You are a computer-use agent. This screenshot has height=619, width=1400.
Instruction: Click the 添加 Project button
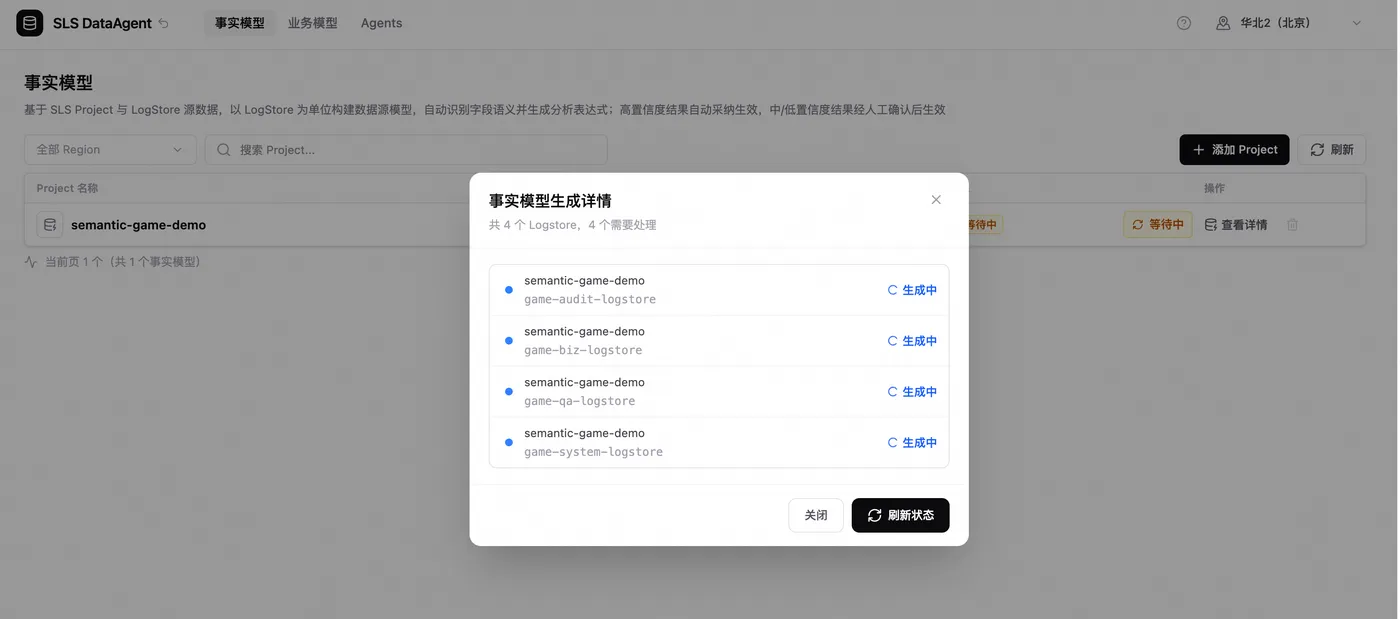(1234, 150)
